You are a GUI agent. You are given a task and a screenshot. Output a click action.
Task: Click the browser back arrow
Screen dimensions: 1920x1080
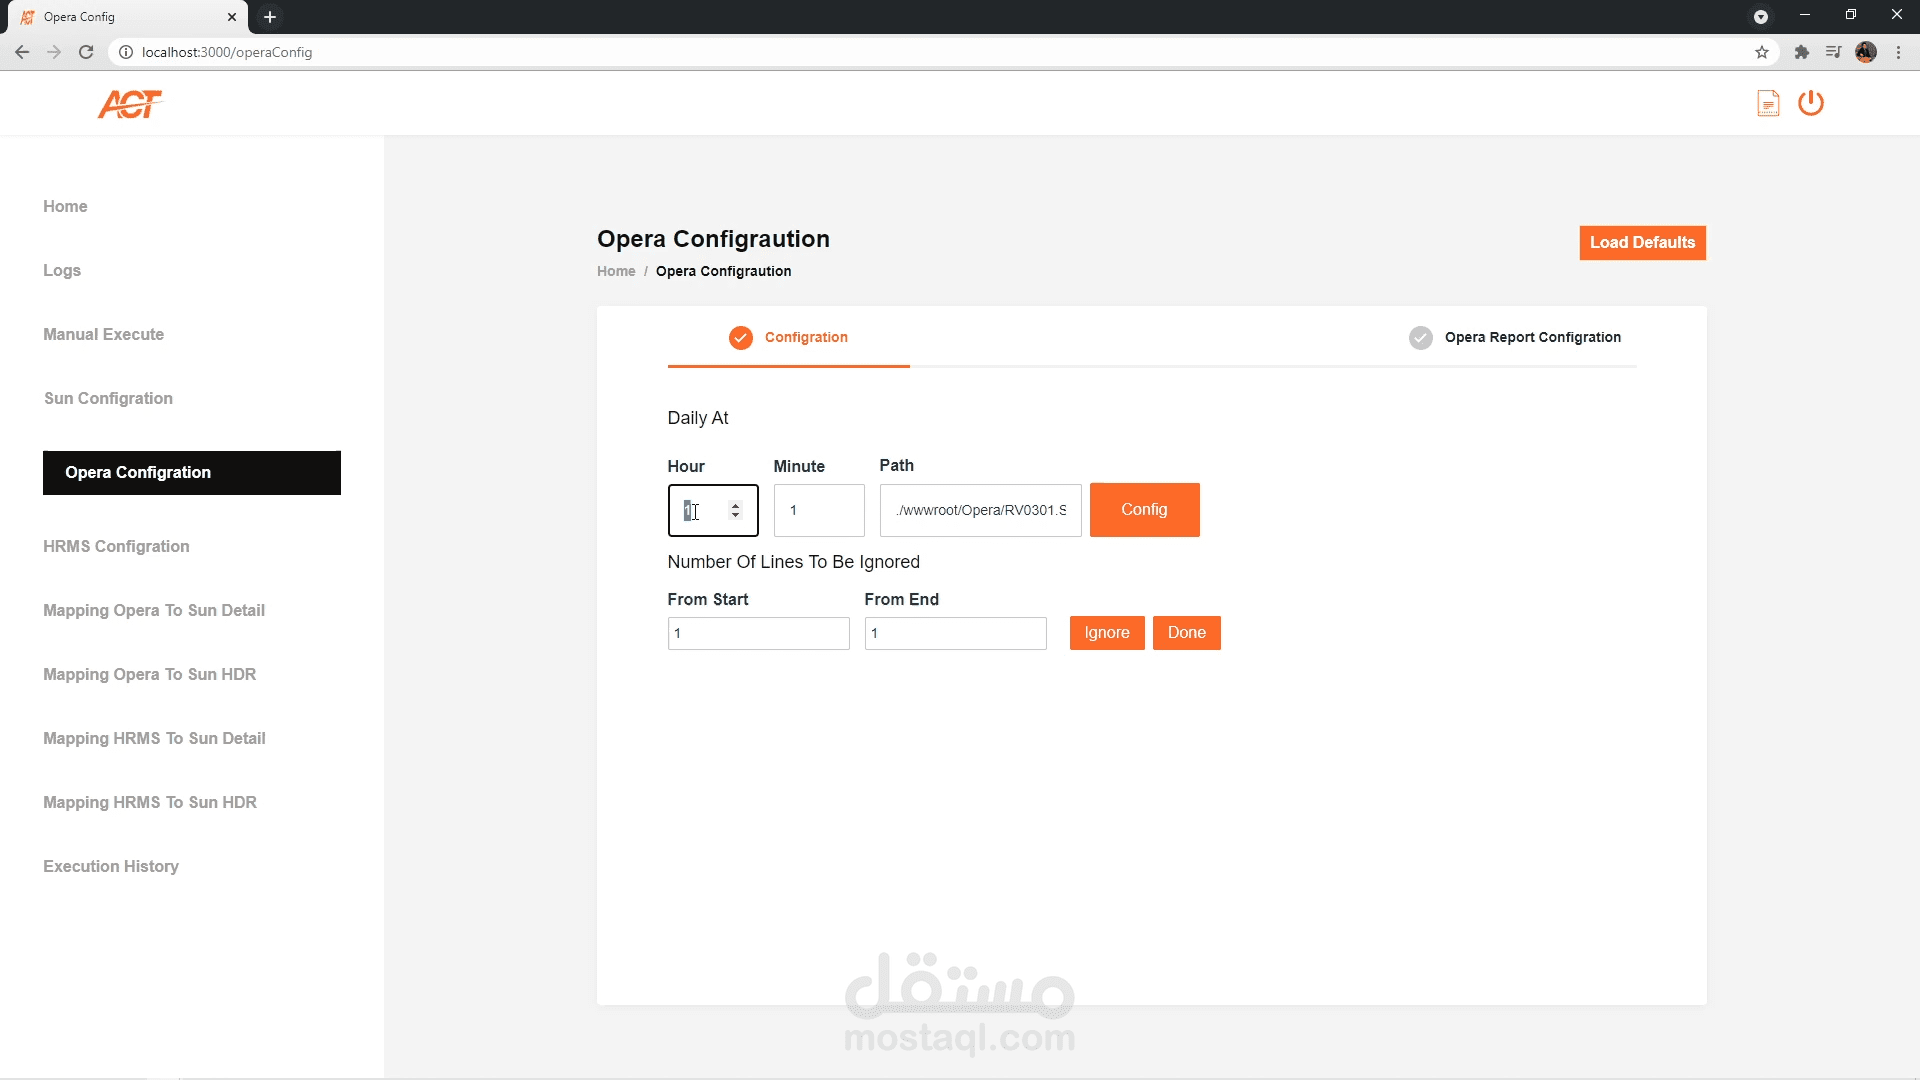[x=22, y=52]
